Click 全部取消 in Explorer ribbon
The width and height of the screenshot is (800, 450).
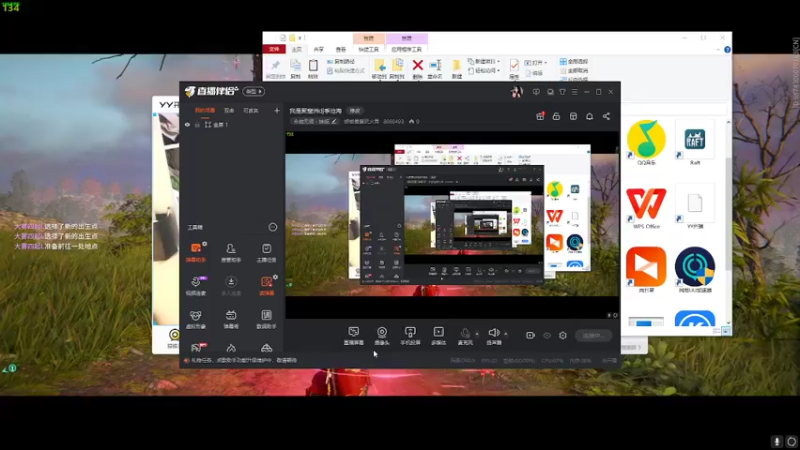(x=574, y=70)
